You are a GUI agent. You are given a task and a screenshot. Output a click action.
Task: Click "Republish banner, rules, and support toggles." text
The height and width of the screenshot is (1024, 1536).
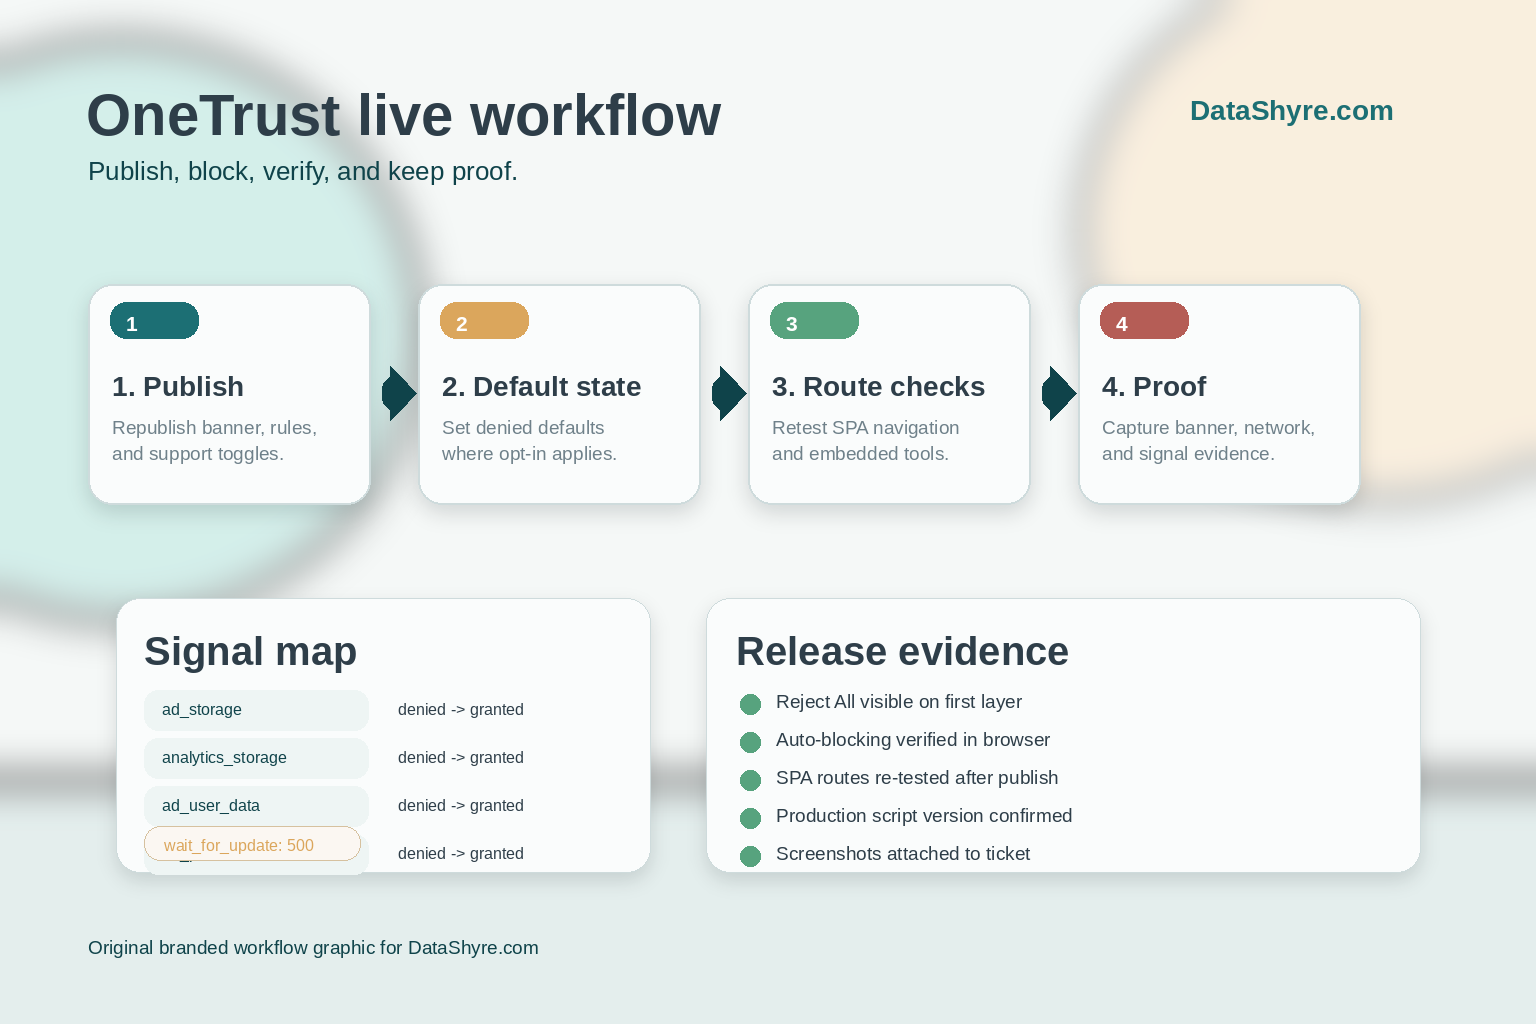point(214,441)
